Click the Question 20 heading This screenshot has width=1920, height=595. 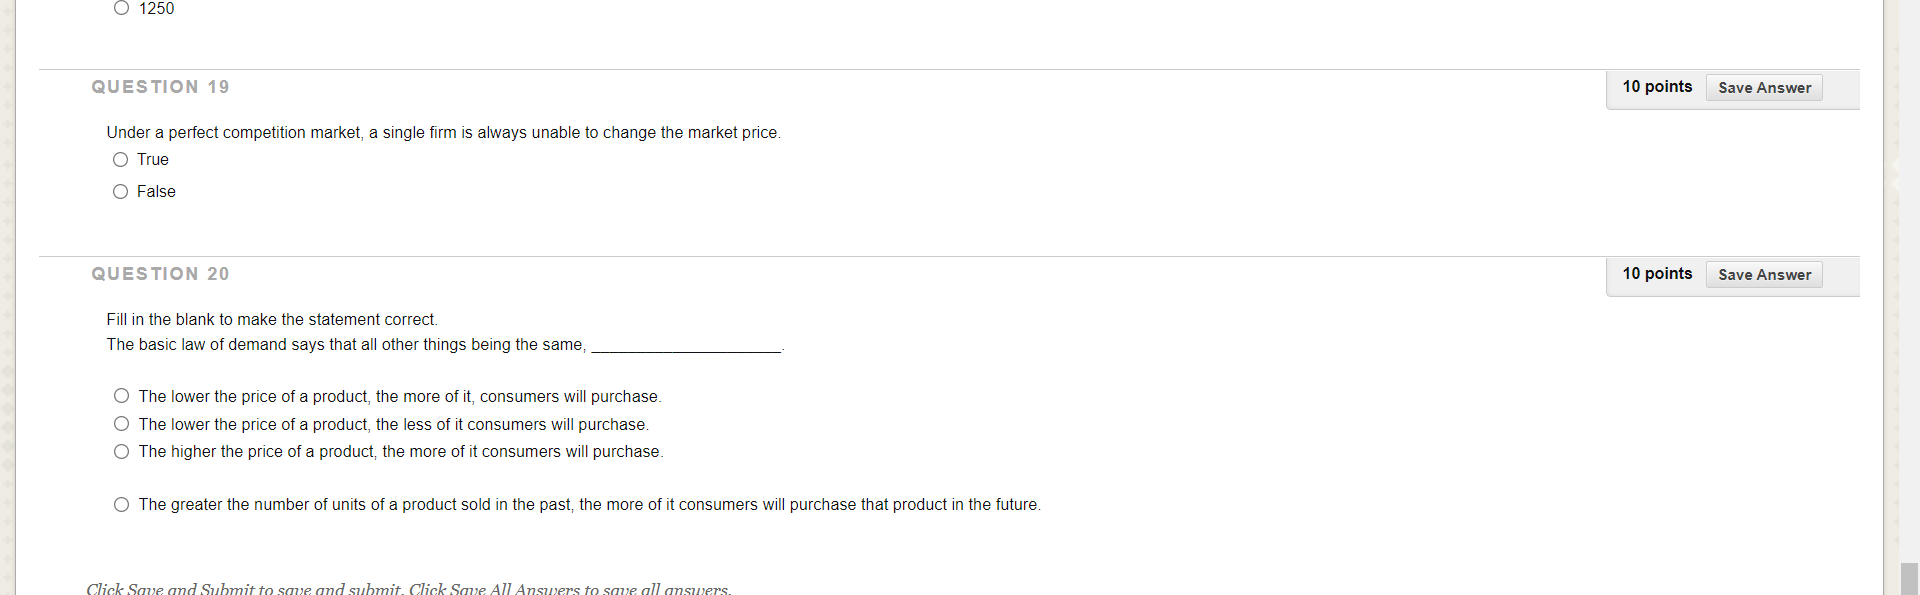click(x=160, y=274)
